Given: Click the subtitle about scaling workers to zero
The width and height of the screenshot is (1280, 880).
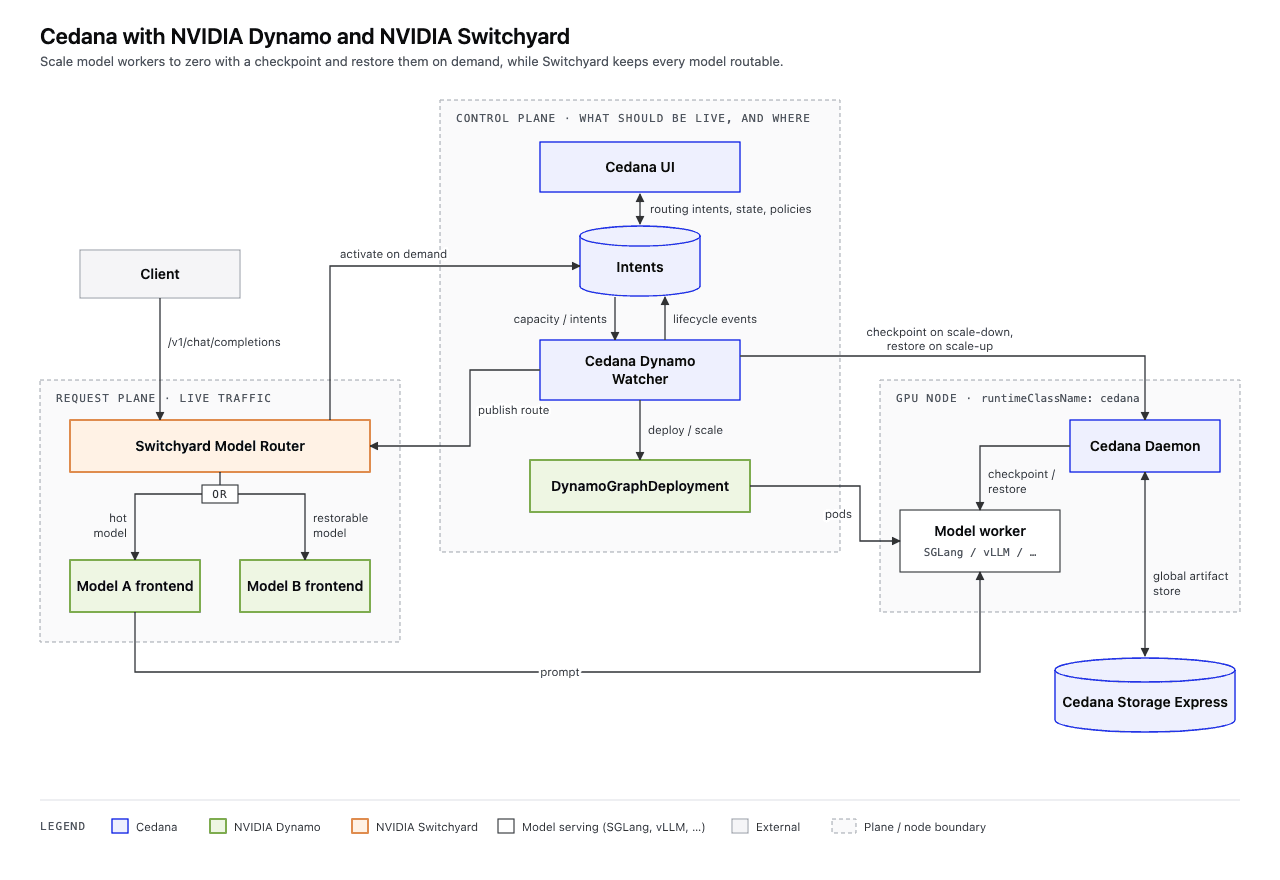Looking at the screenshot, I should pos(412,62).
